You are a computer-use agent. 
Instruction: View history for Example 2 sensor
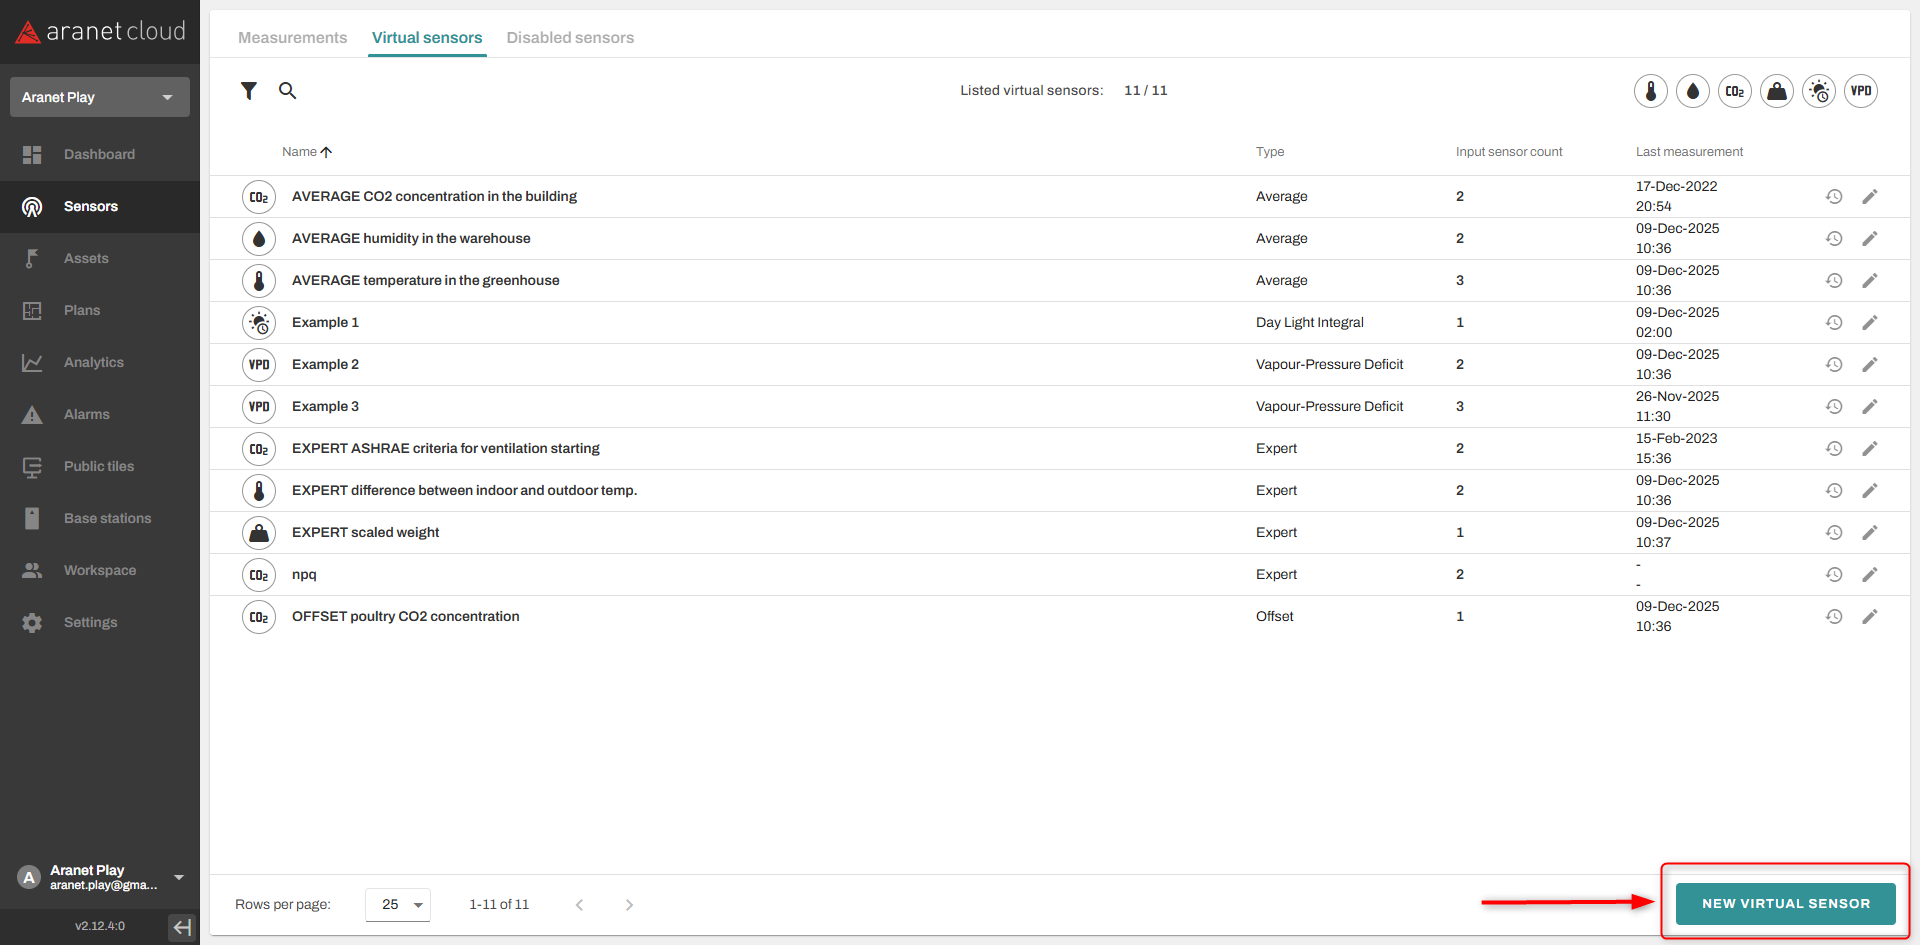coord(1833,365)
